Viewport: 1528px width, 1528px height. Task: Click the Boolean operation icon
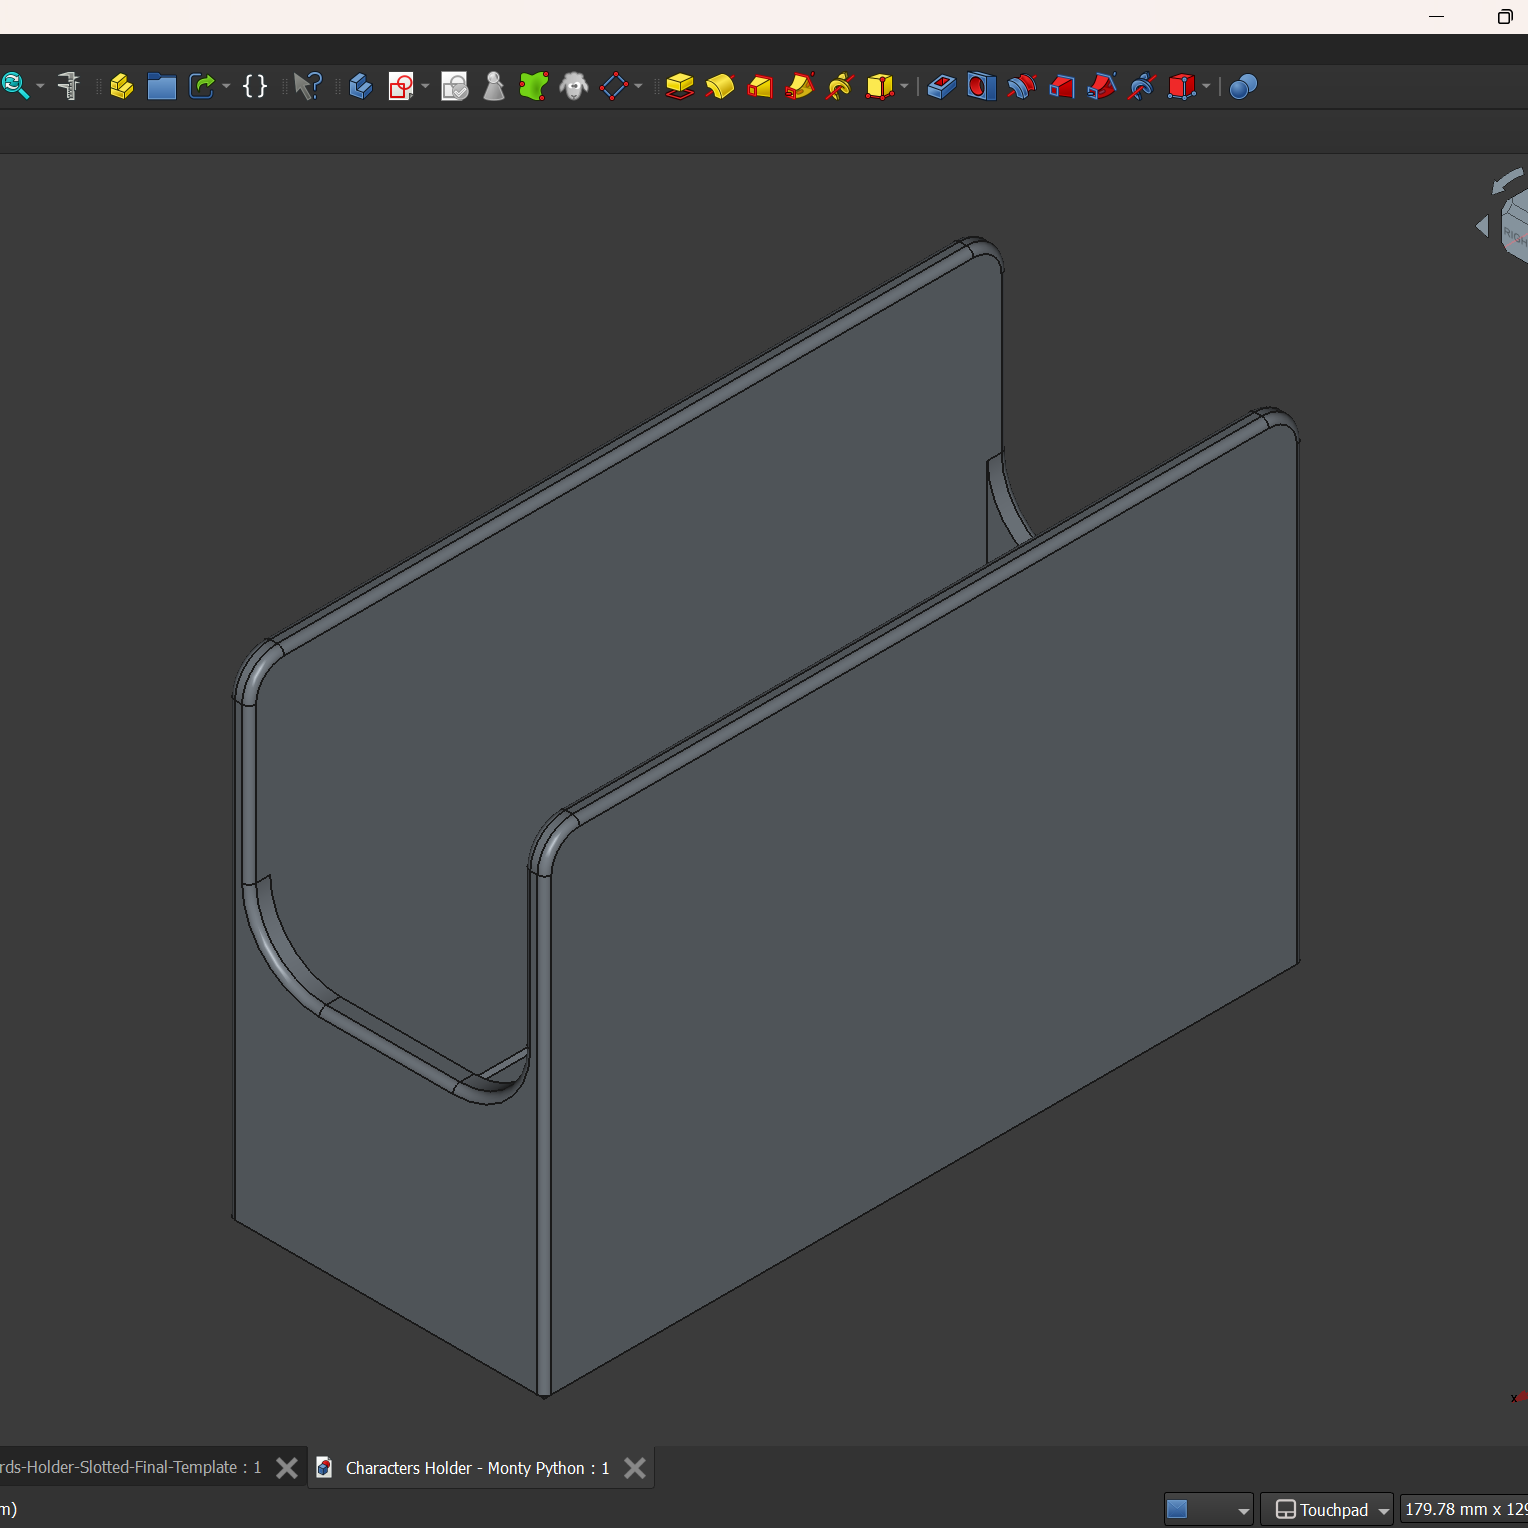click(x=1243, y=87)
